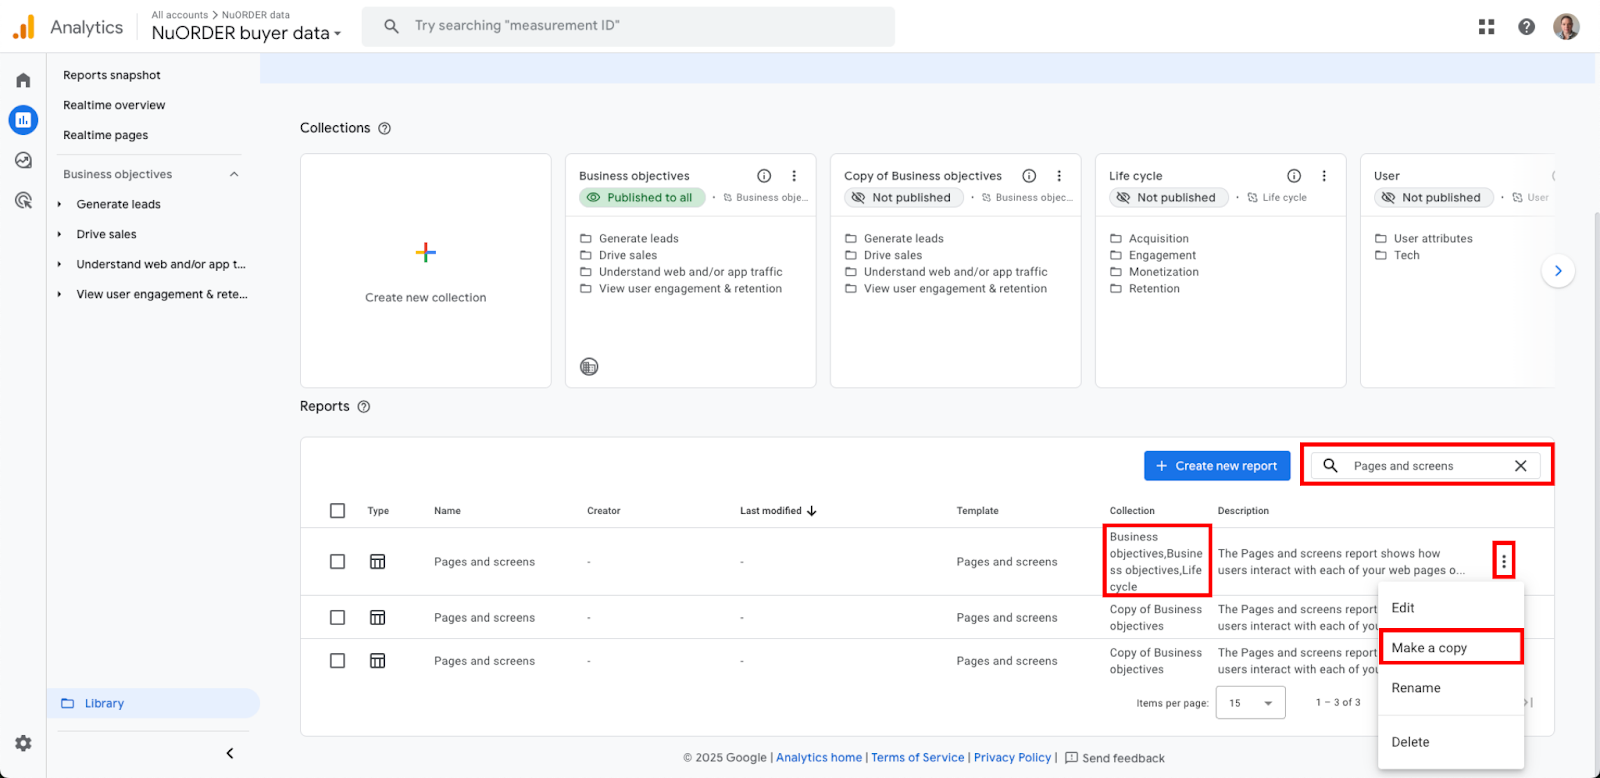Click the Reports section help icon
The height and width of the screenshot is (778, 1600).
[x=364, y=406]
